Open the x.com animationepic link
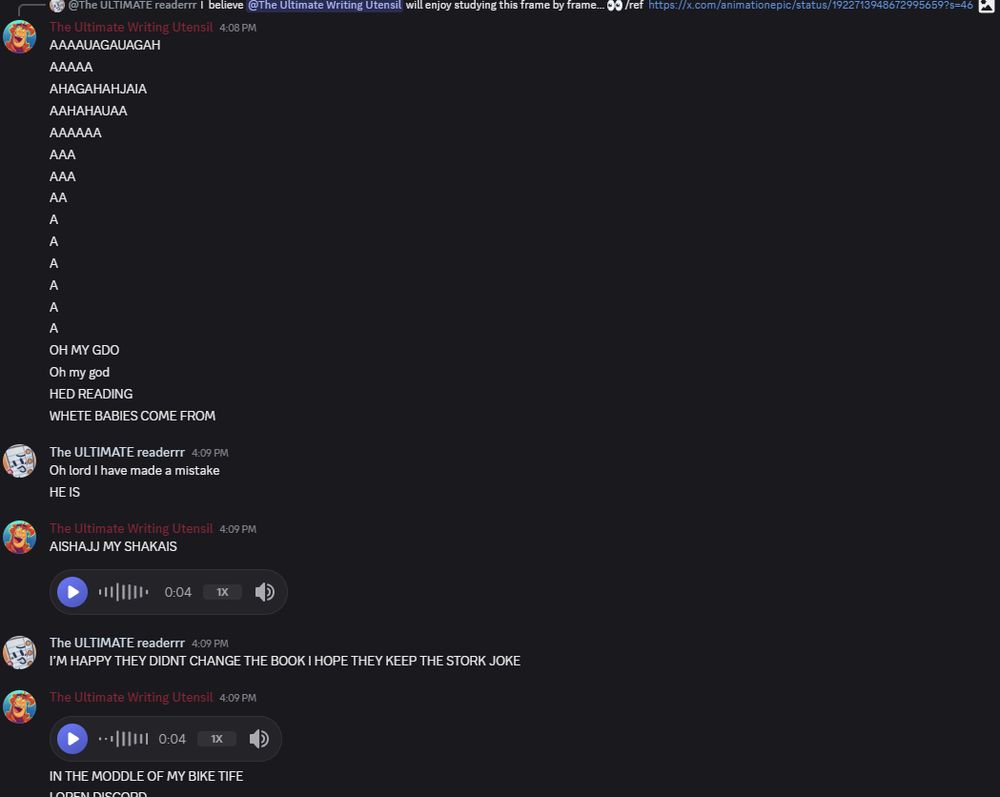Screen dimensions: 1000x797 coord(811,5)
